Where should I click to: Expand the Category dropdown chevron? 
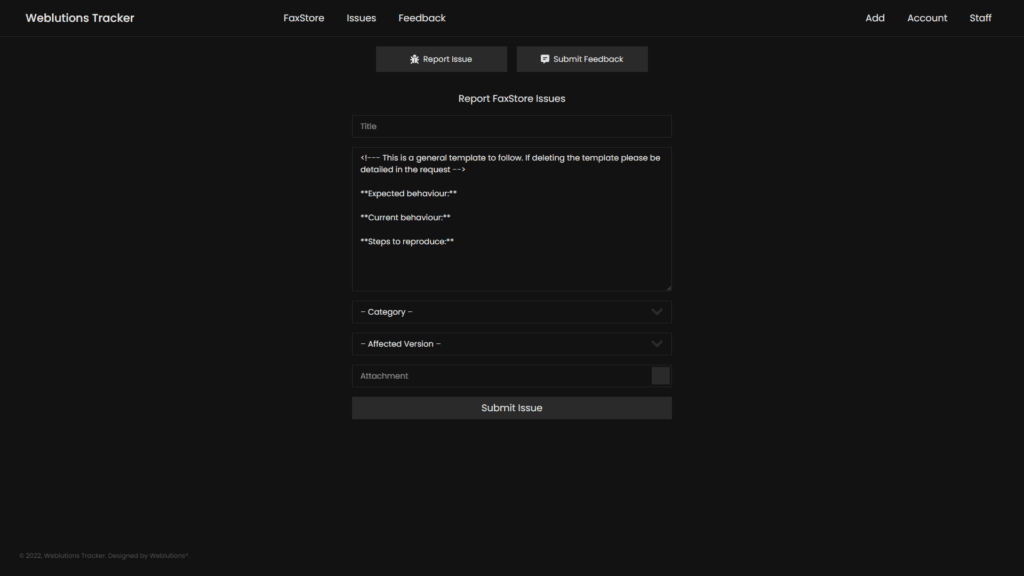657,311
